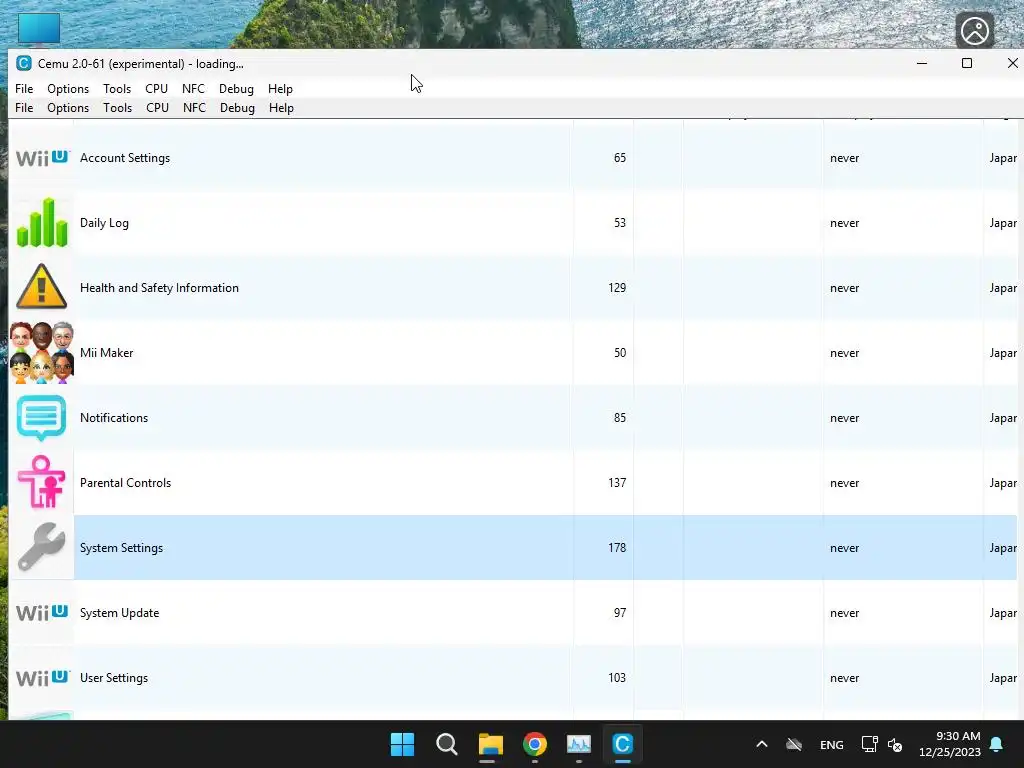Click the desktop monitor icon at top left
This screenshot has width=1024, height=768.
[x=39, y=29]
